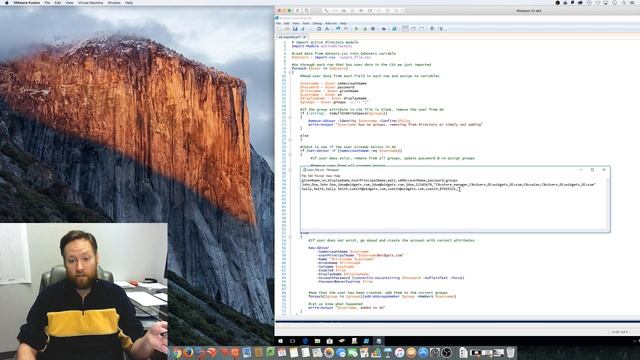The height and width of the screenshot is (360, 640).
Task: Open Help menu in PowerShell ISE
Action: coord(343,23)
